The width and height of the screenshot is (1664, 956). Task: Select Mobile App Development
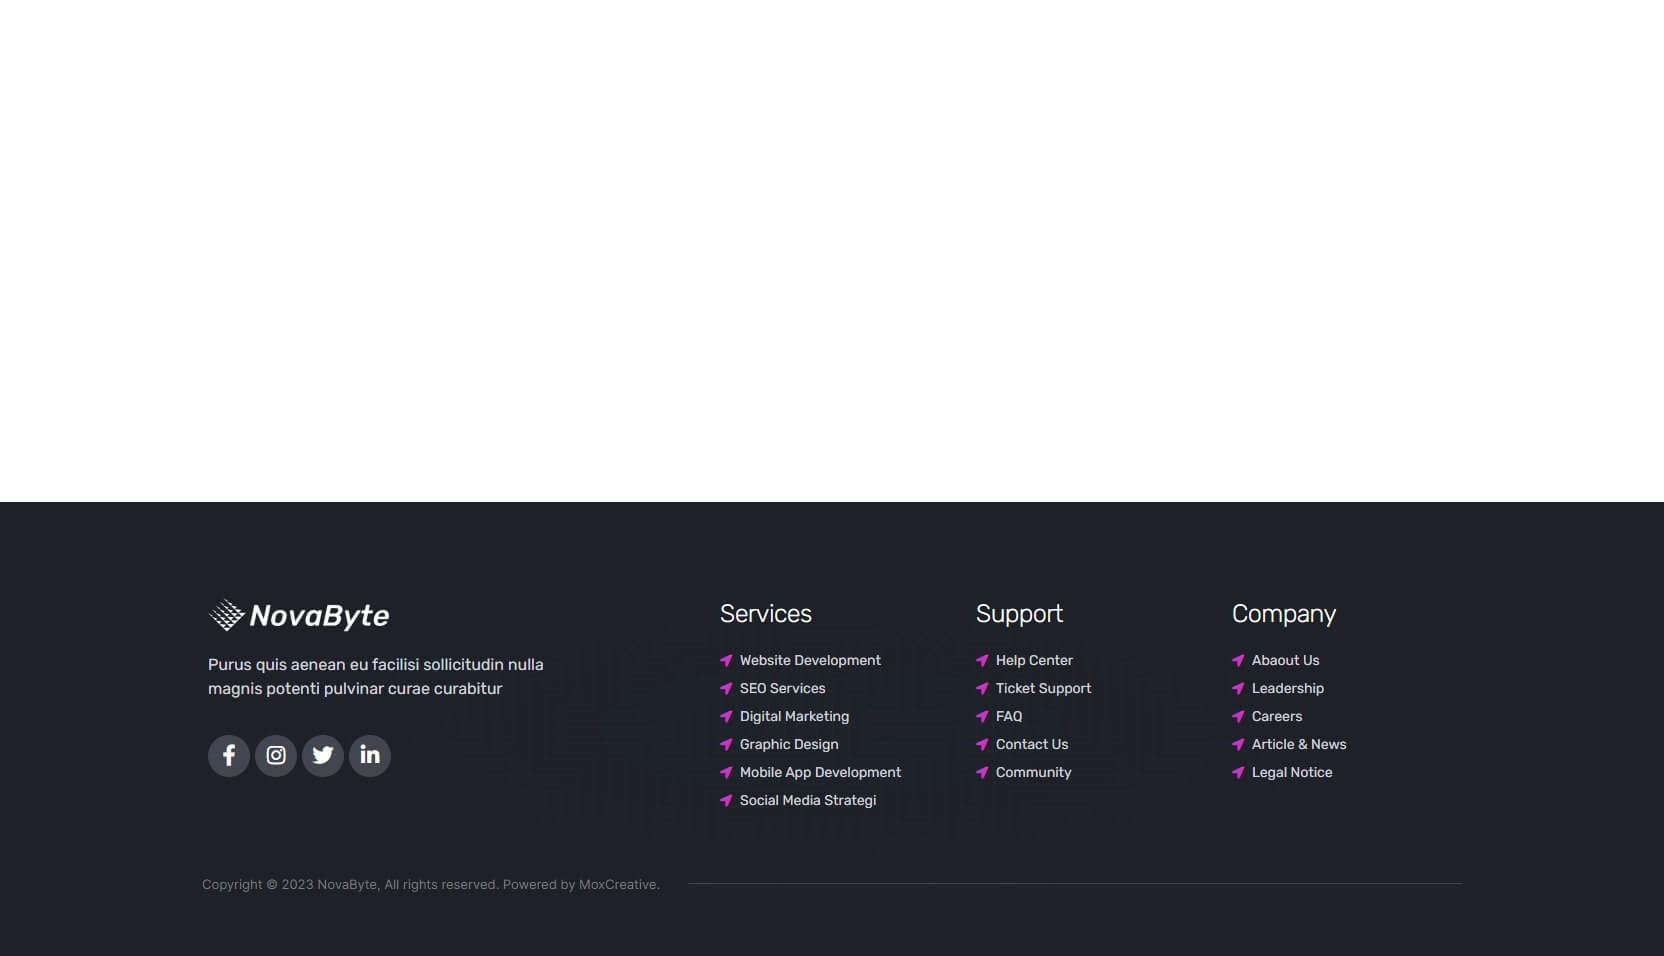[819, 772]
